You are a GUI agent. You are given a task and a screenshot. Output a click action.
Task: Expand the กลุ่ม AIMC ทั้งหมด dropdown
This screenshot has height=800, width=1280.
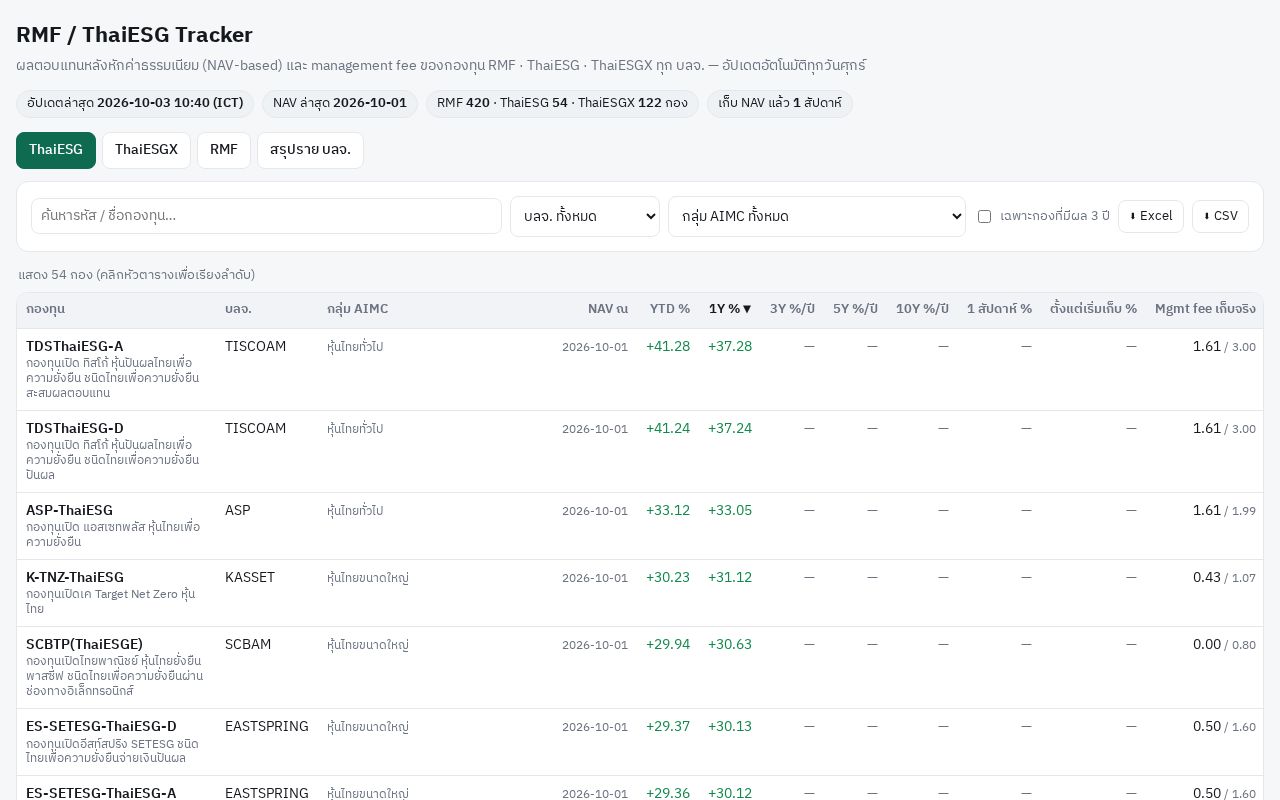tap(817, 216)
